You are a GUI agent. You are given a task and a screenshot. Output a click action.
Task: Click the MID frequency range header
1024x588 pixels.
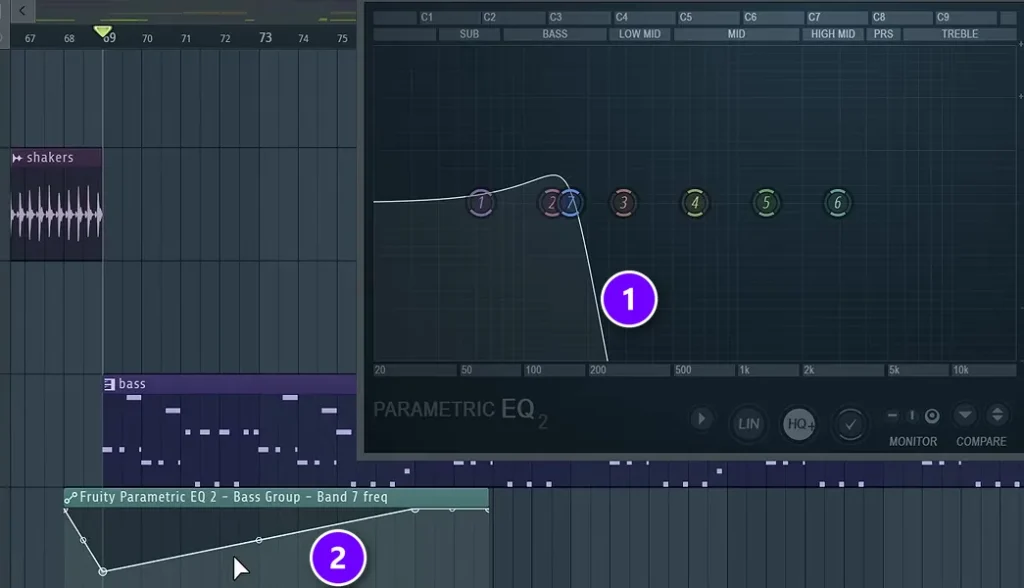(x=736, y=34)
